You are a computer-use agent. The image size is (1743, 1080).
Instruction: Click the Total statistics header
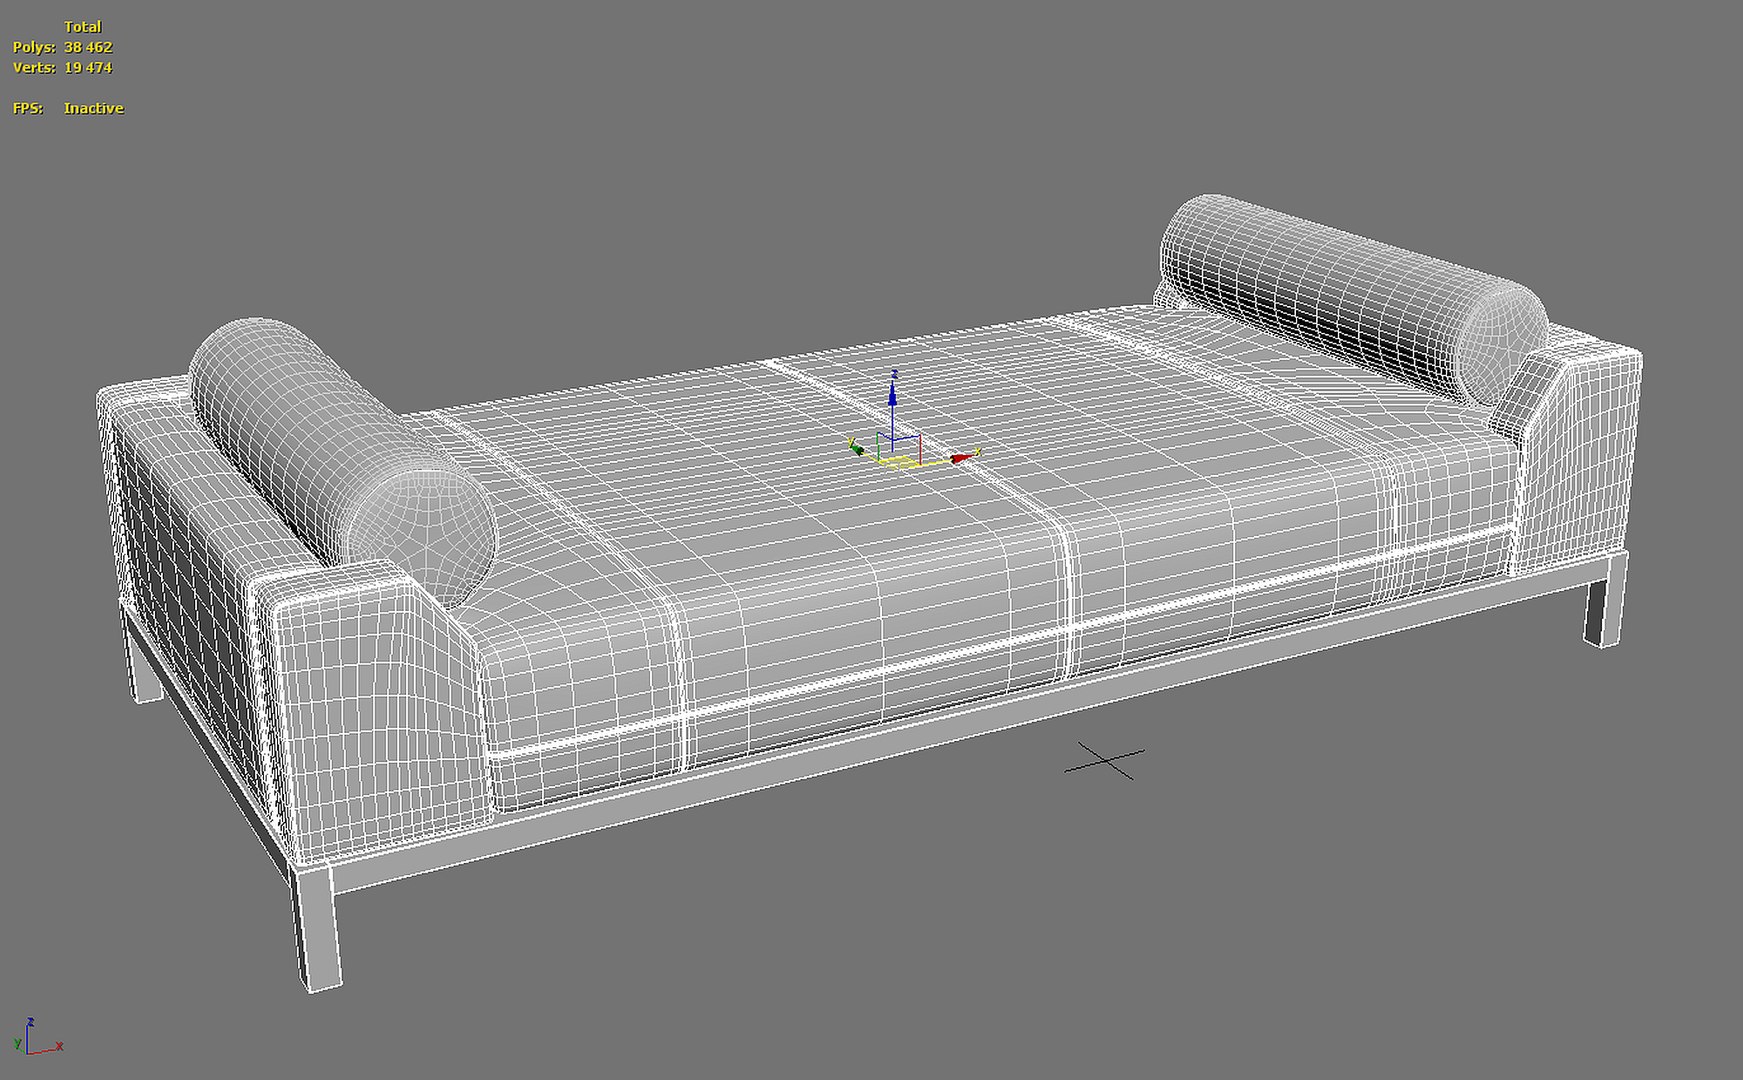[83, 27]
